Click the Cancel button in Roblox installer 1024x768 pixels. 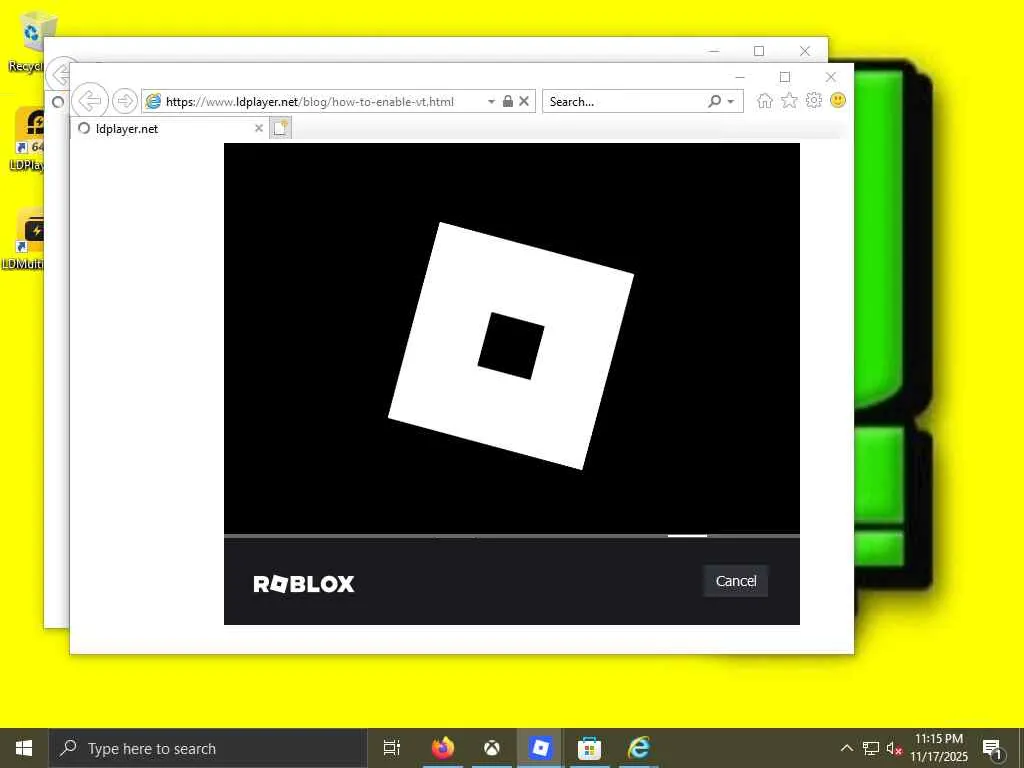pyautogui.click(x=735, y=581)
